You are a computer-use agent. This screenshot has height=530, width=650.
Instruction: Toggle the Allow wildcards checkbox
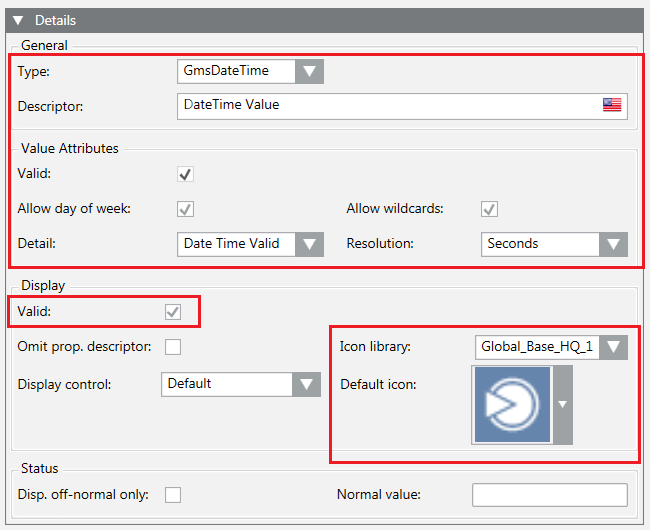[490, 209]
